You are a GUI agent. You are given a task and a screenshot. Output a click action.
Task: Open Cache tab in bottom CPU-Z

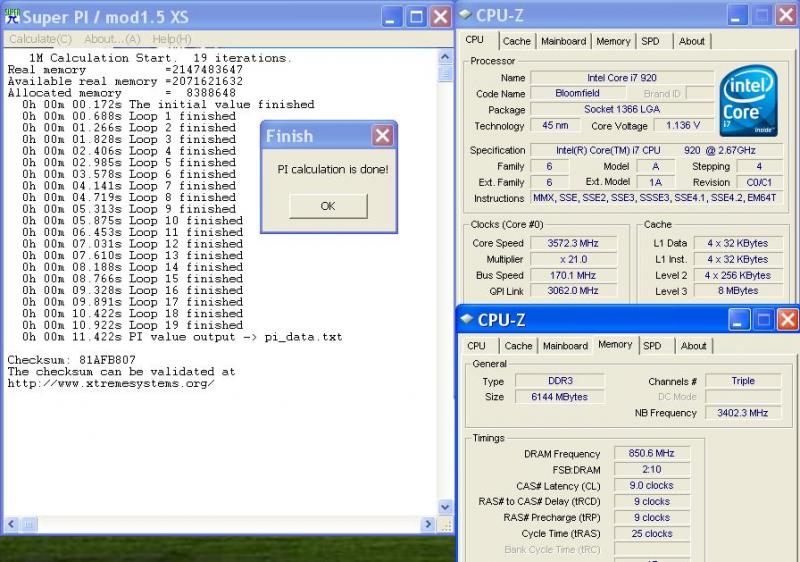tap(518, 346)
